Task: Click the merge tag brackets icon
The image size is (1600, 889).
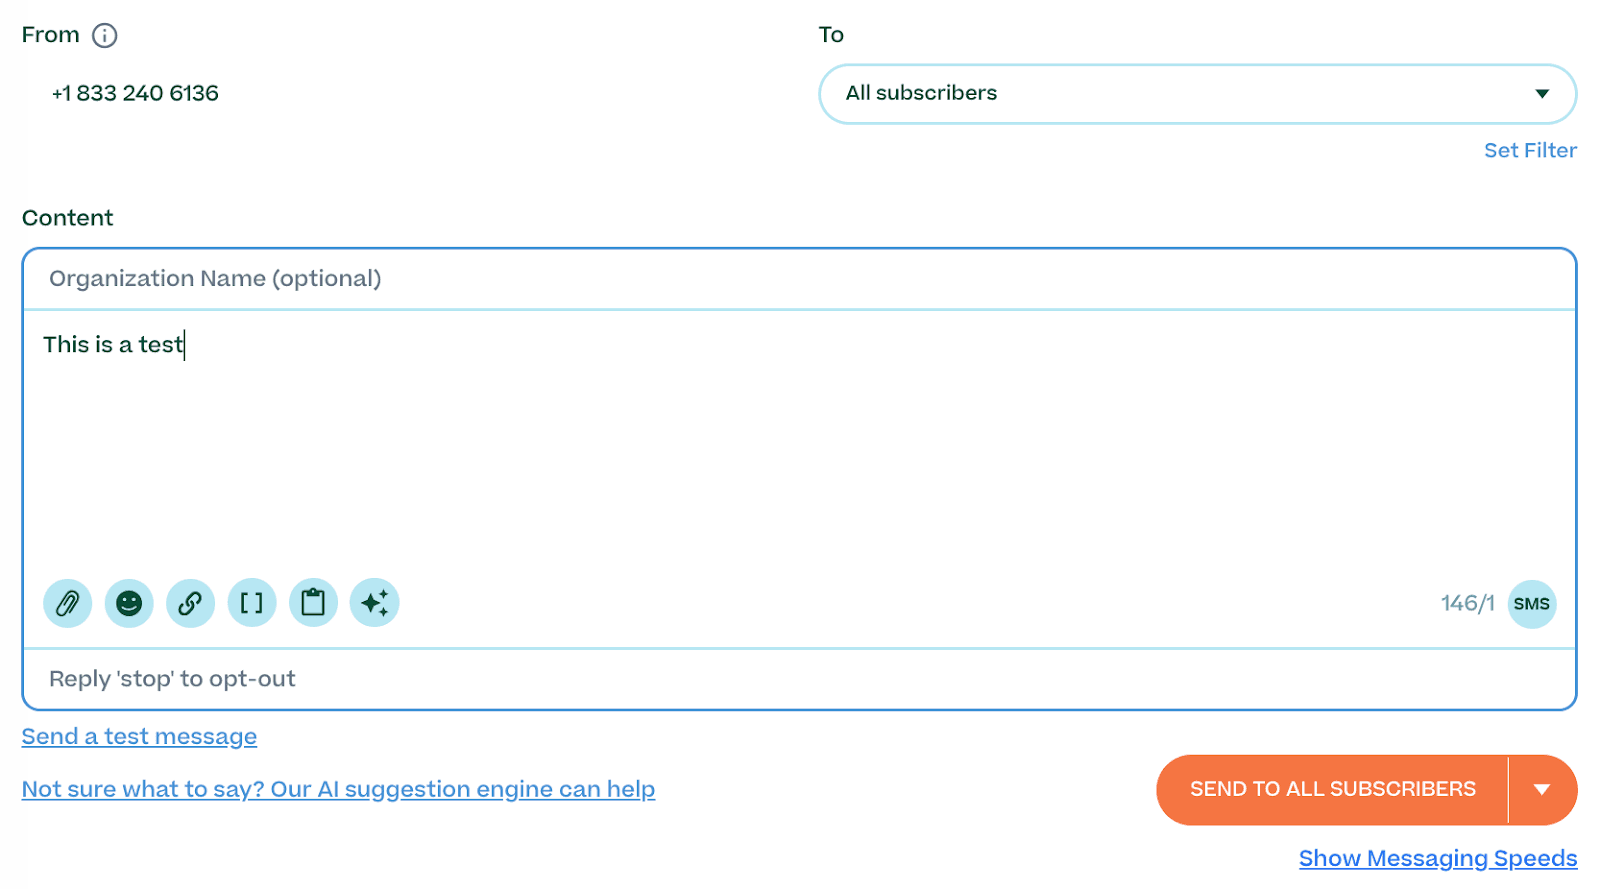Action: click(252, 603)
